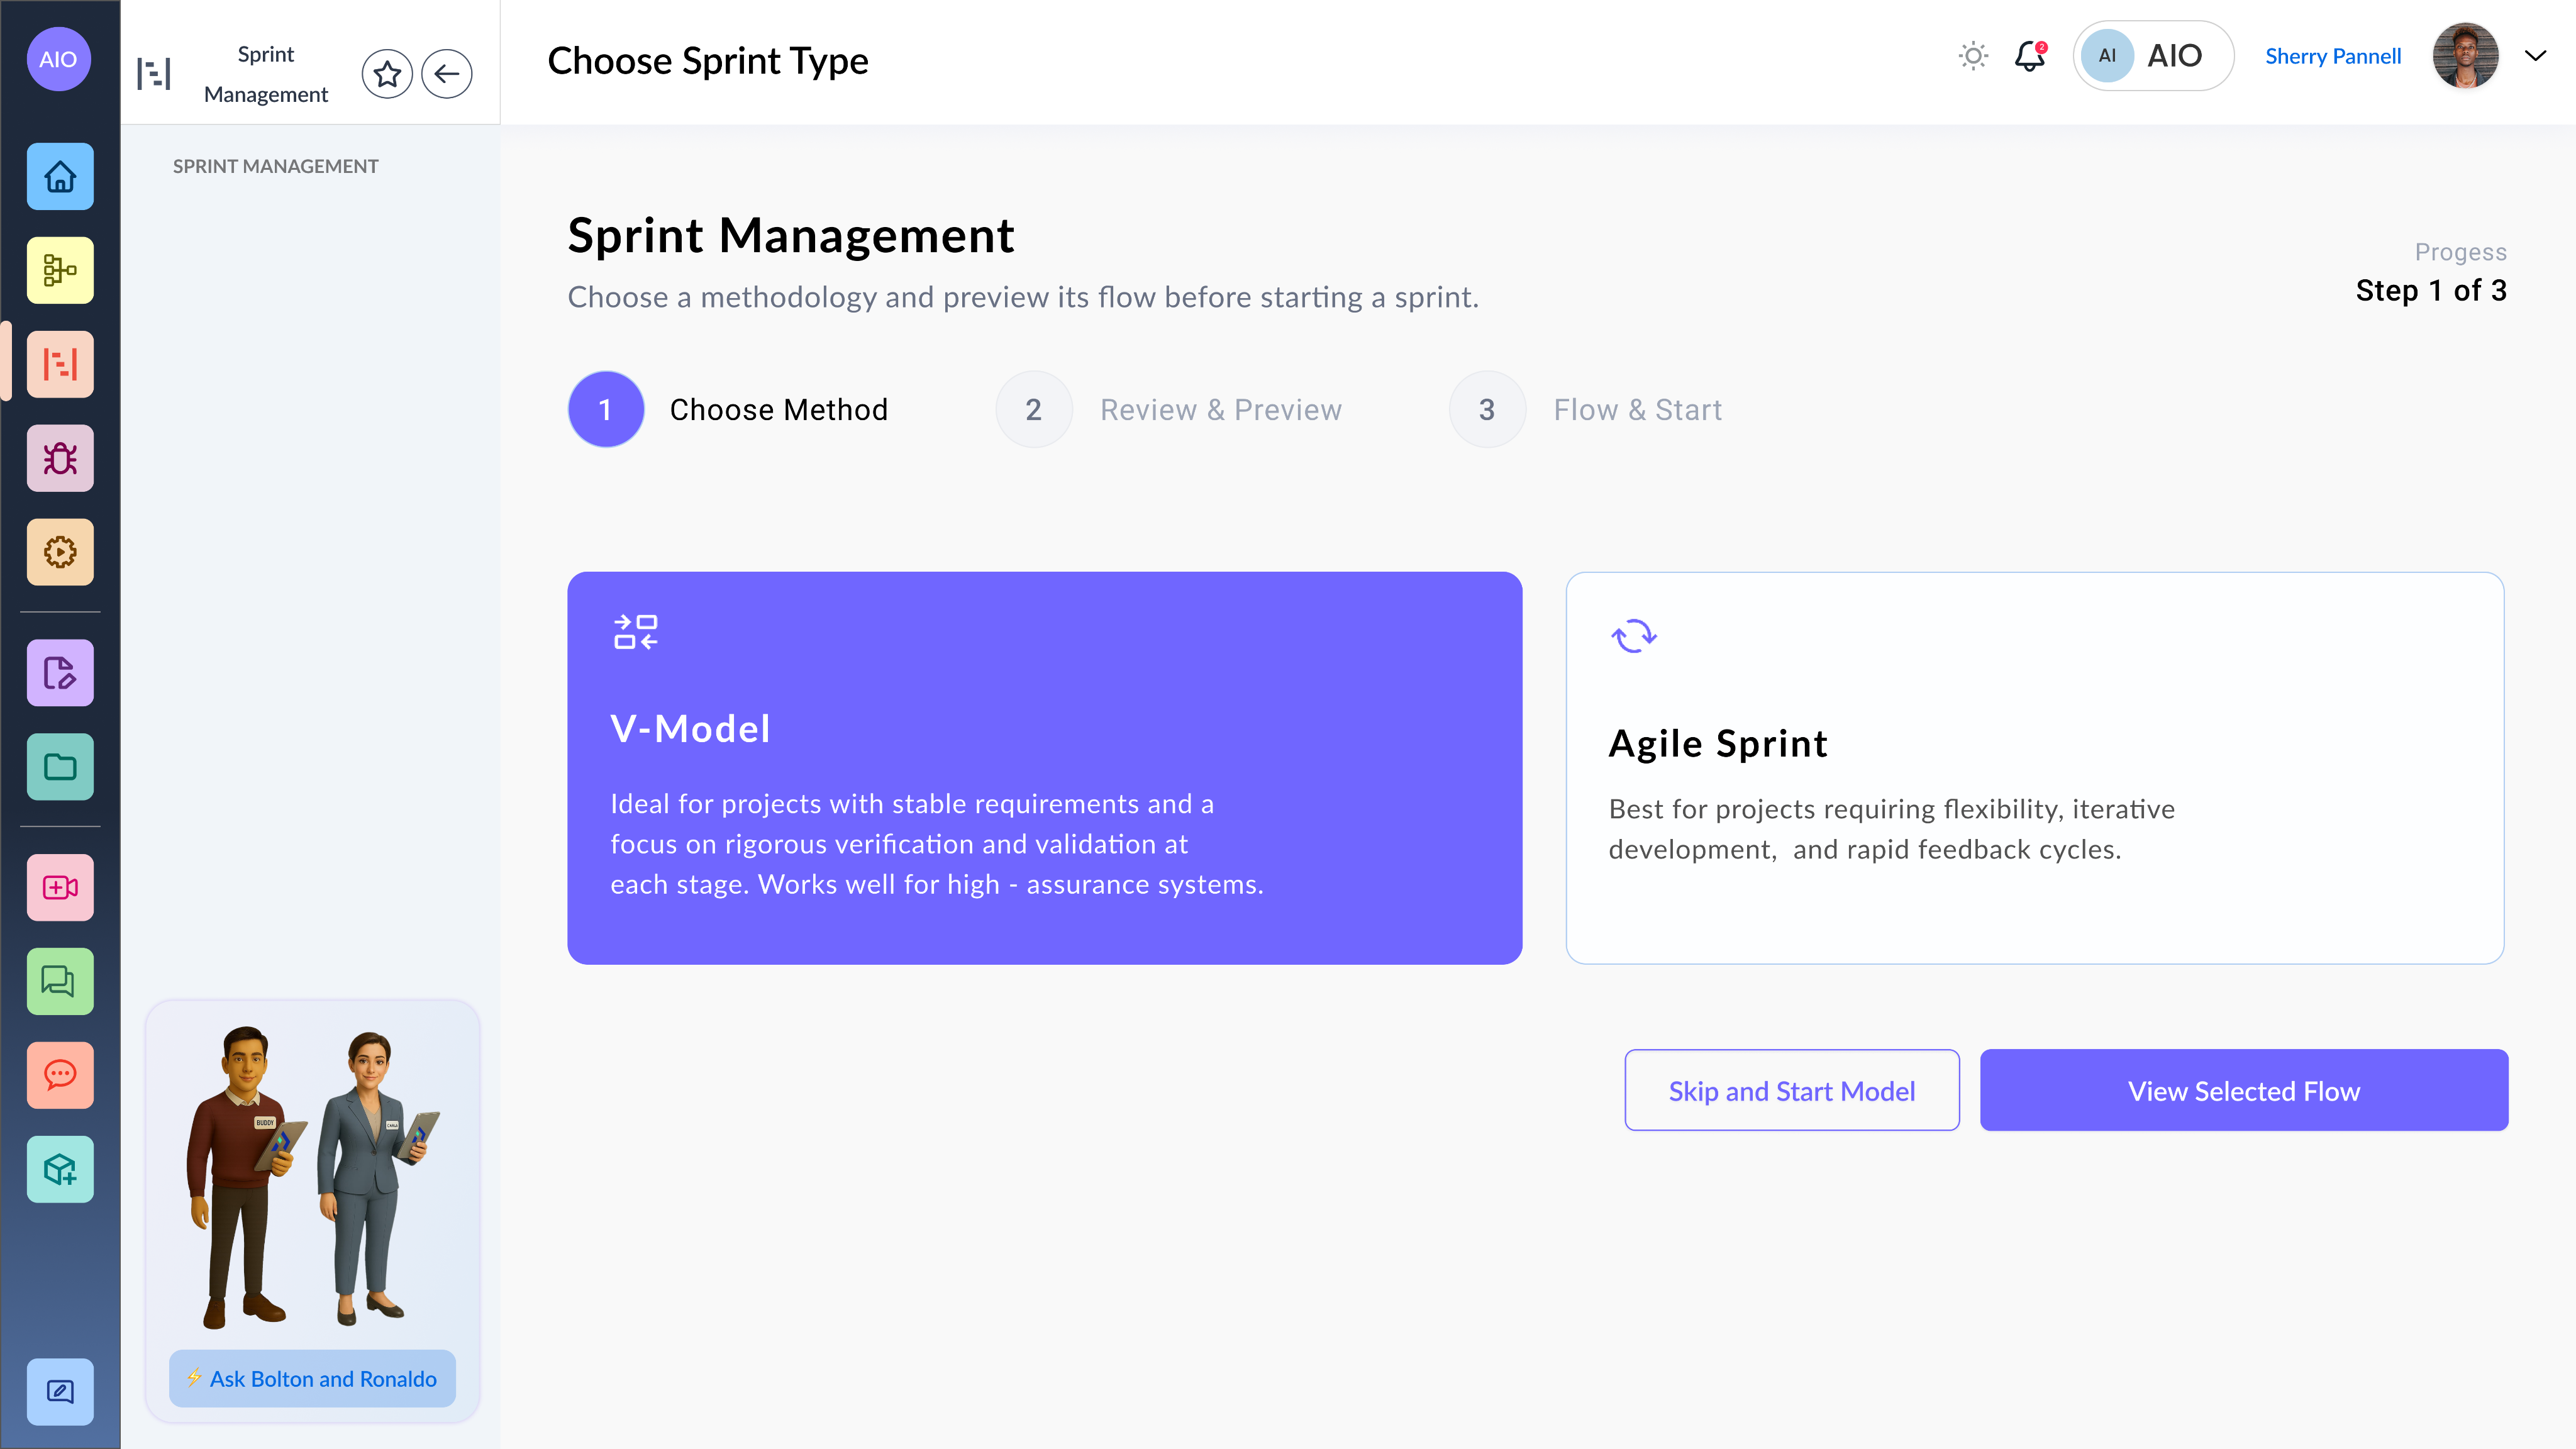
Task: Go back using arrow button
Action: pyautogui.click(x=446, y=73)
